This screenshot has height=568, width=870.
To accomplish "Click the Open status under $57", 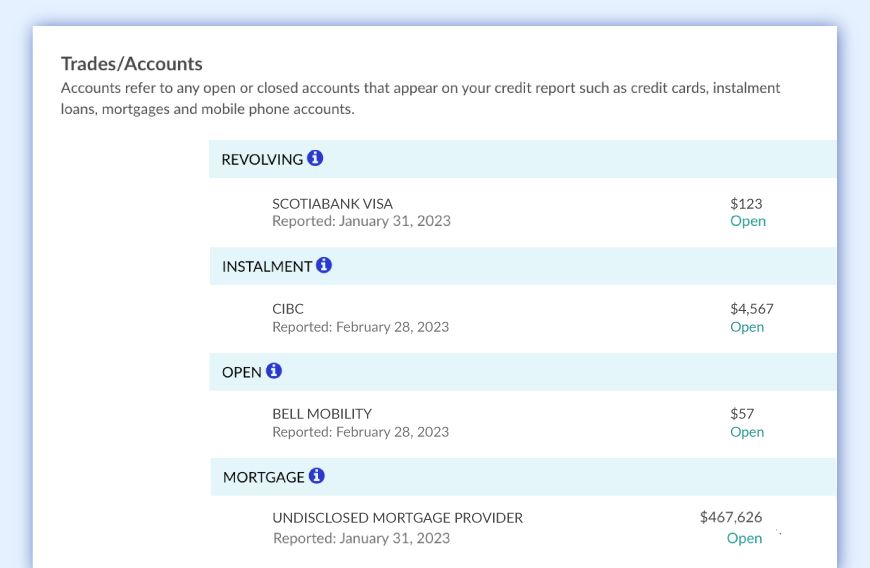I will [x=747, y=432].
